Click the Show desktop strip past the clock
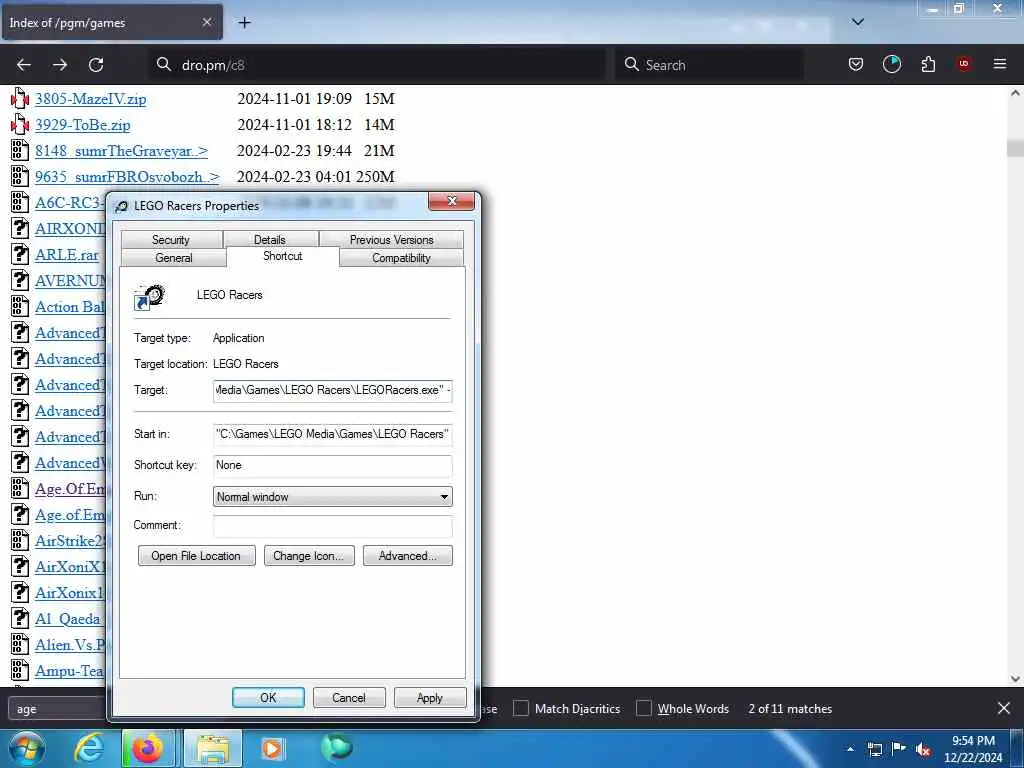Viewport: 1024px width, 768px height. (x=1017, y=748)
